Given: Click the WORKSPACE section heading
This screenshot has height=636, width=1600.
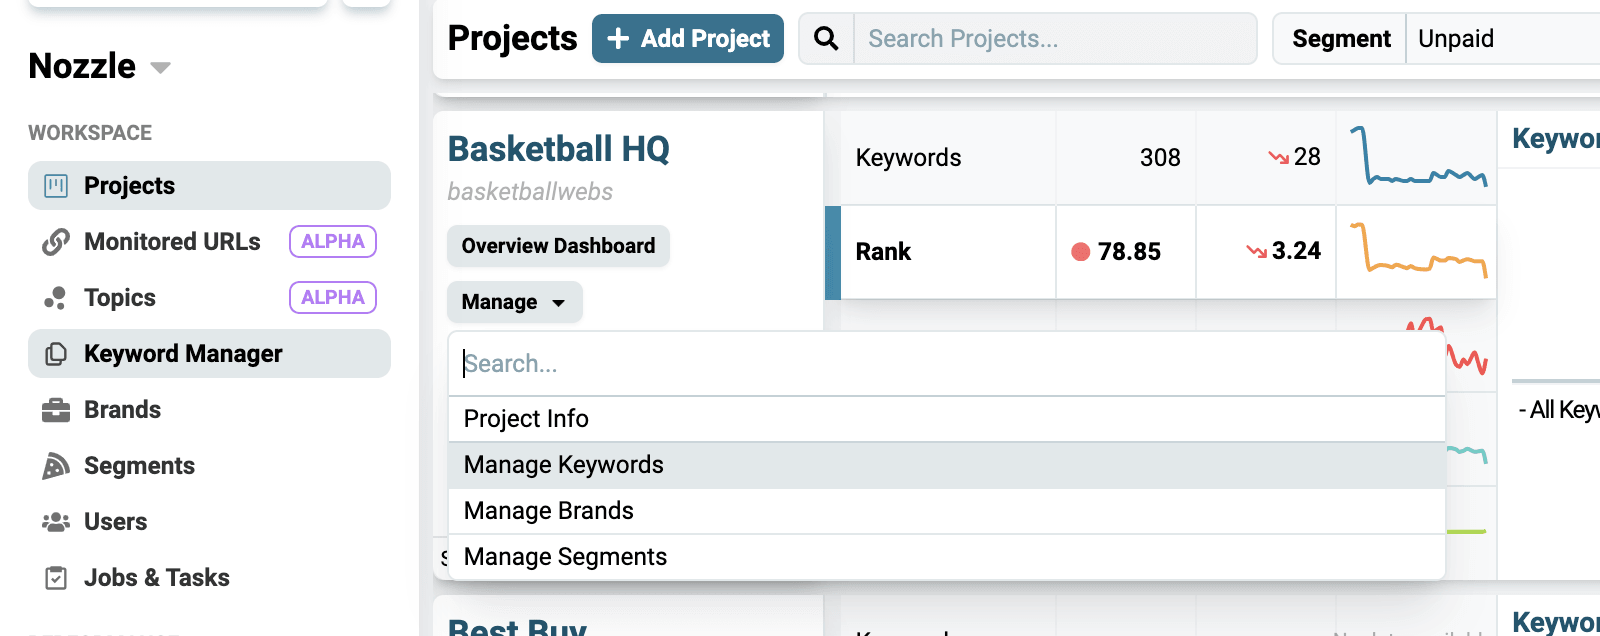Looking at the screenshot, I should 90,133.
